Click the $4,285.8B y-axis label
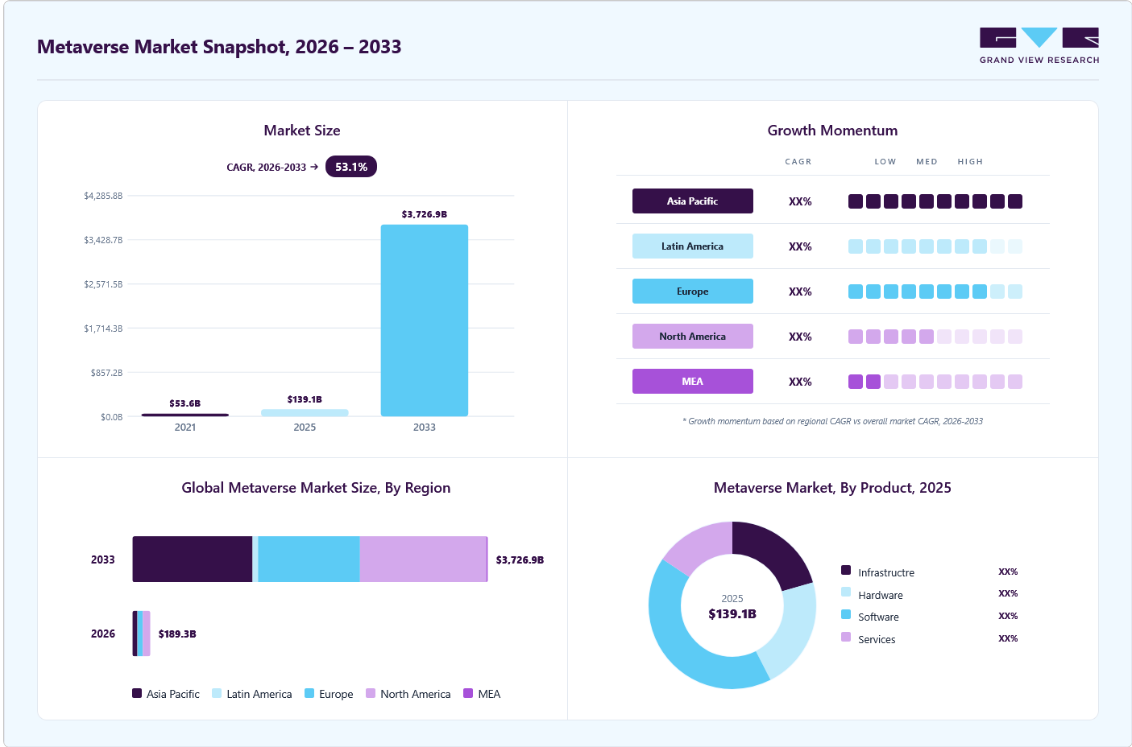 (x=103, y=196)
